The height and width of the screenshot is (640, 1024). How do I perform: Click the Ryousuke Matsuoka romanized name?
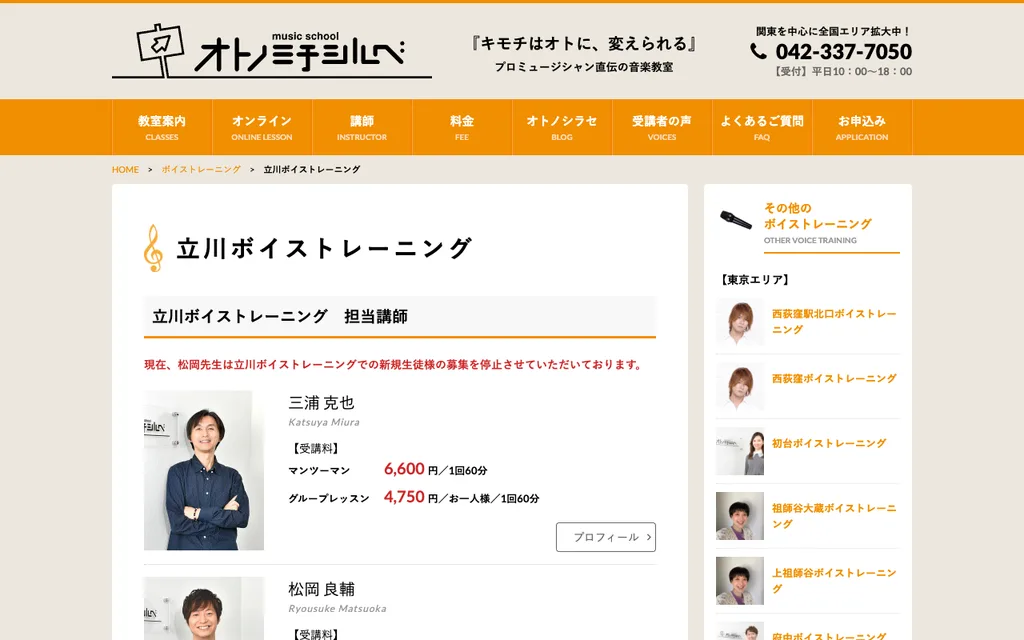point(337,608)
